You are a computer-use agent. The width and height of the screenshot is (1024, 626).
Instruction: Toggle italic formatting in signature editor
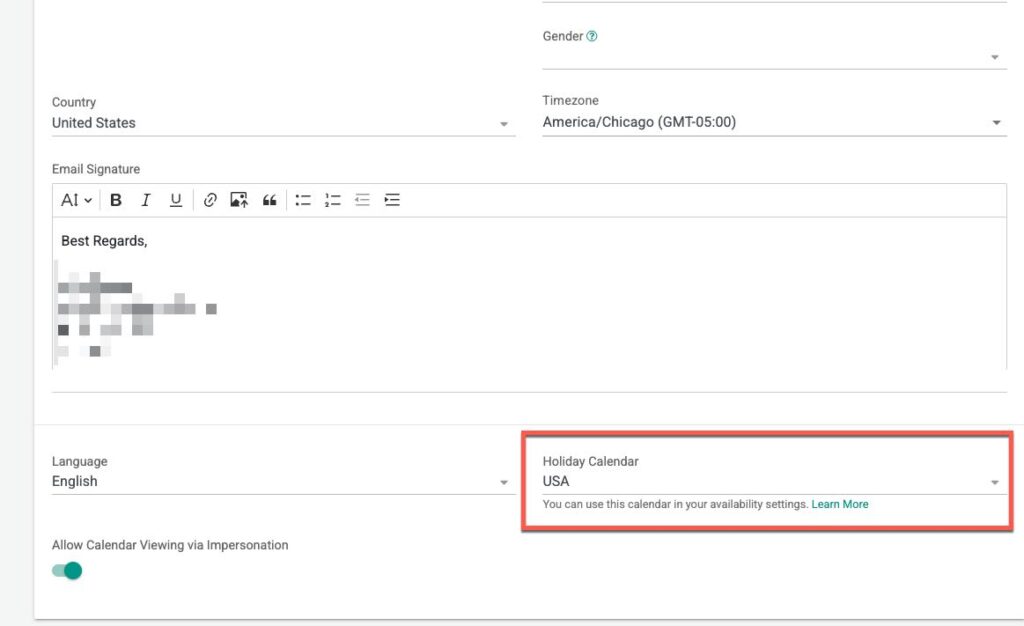tap(146, 200)
